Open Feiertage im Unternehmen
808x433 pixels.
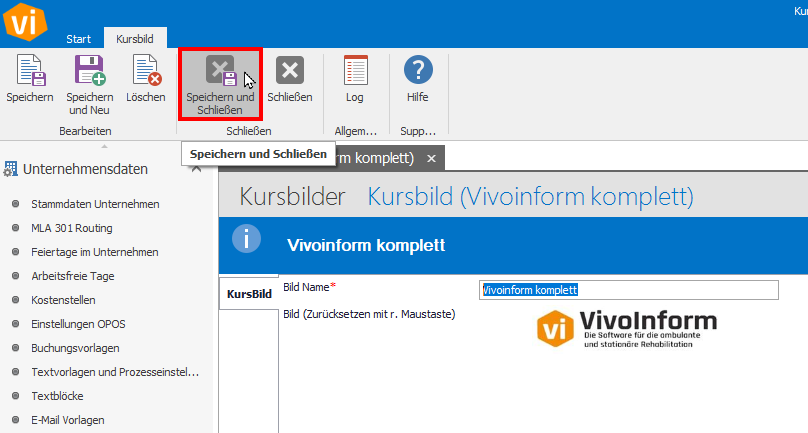pos(95,252)
